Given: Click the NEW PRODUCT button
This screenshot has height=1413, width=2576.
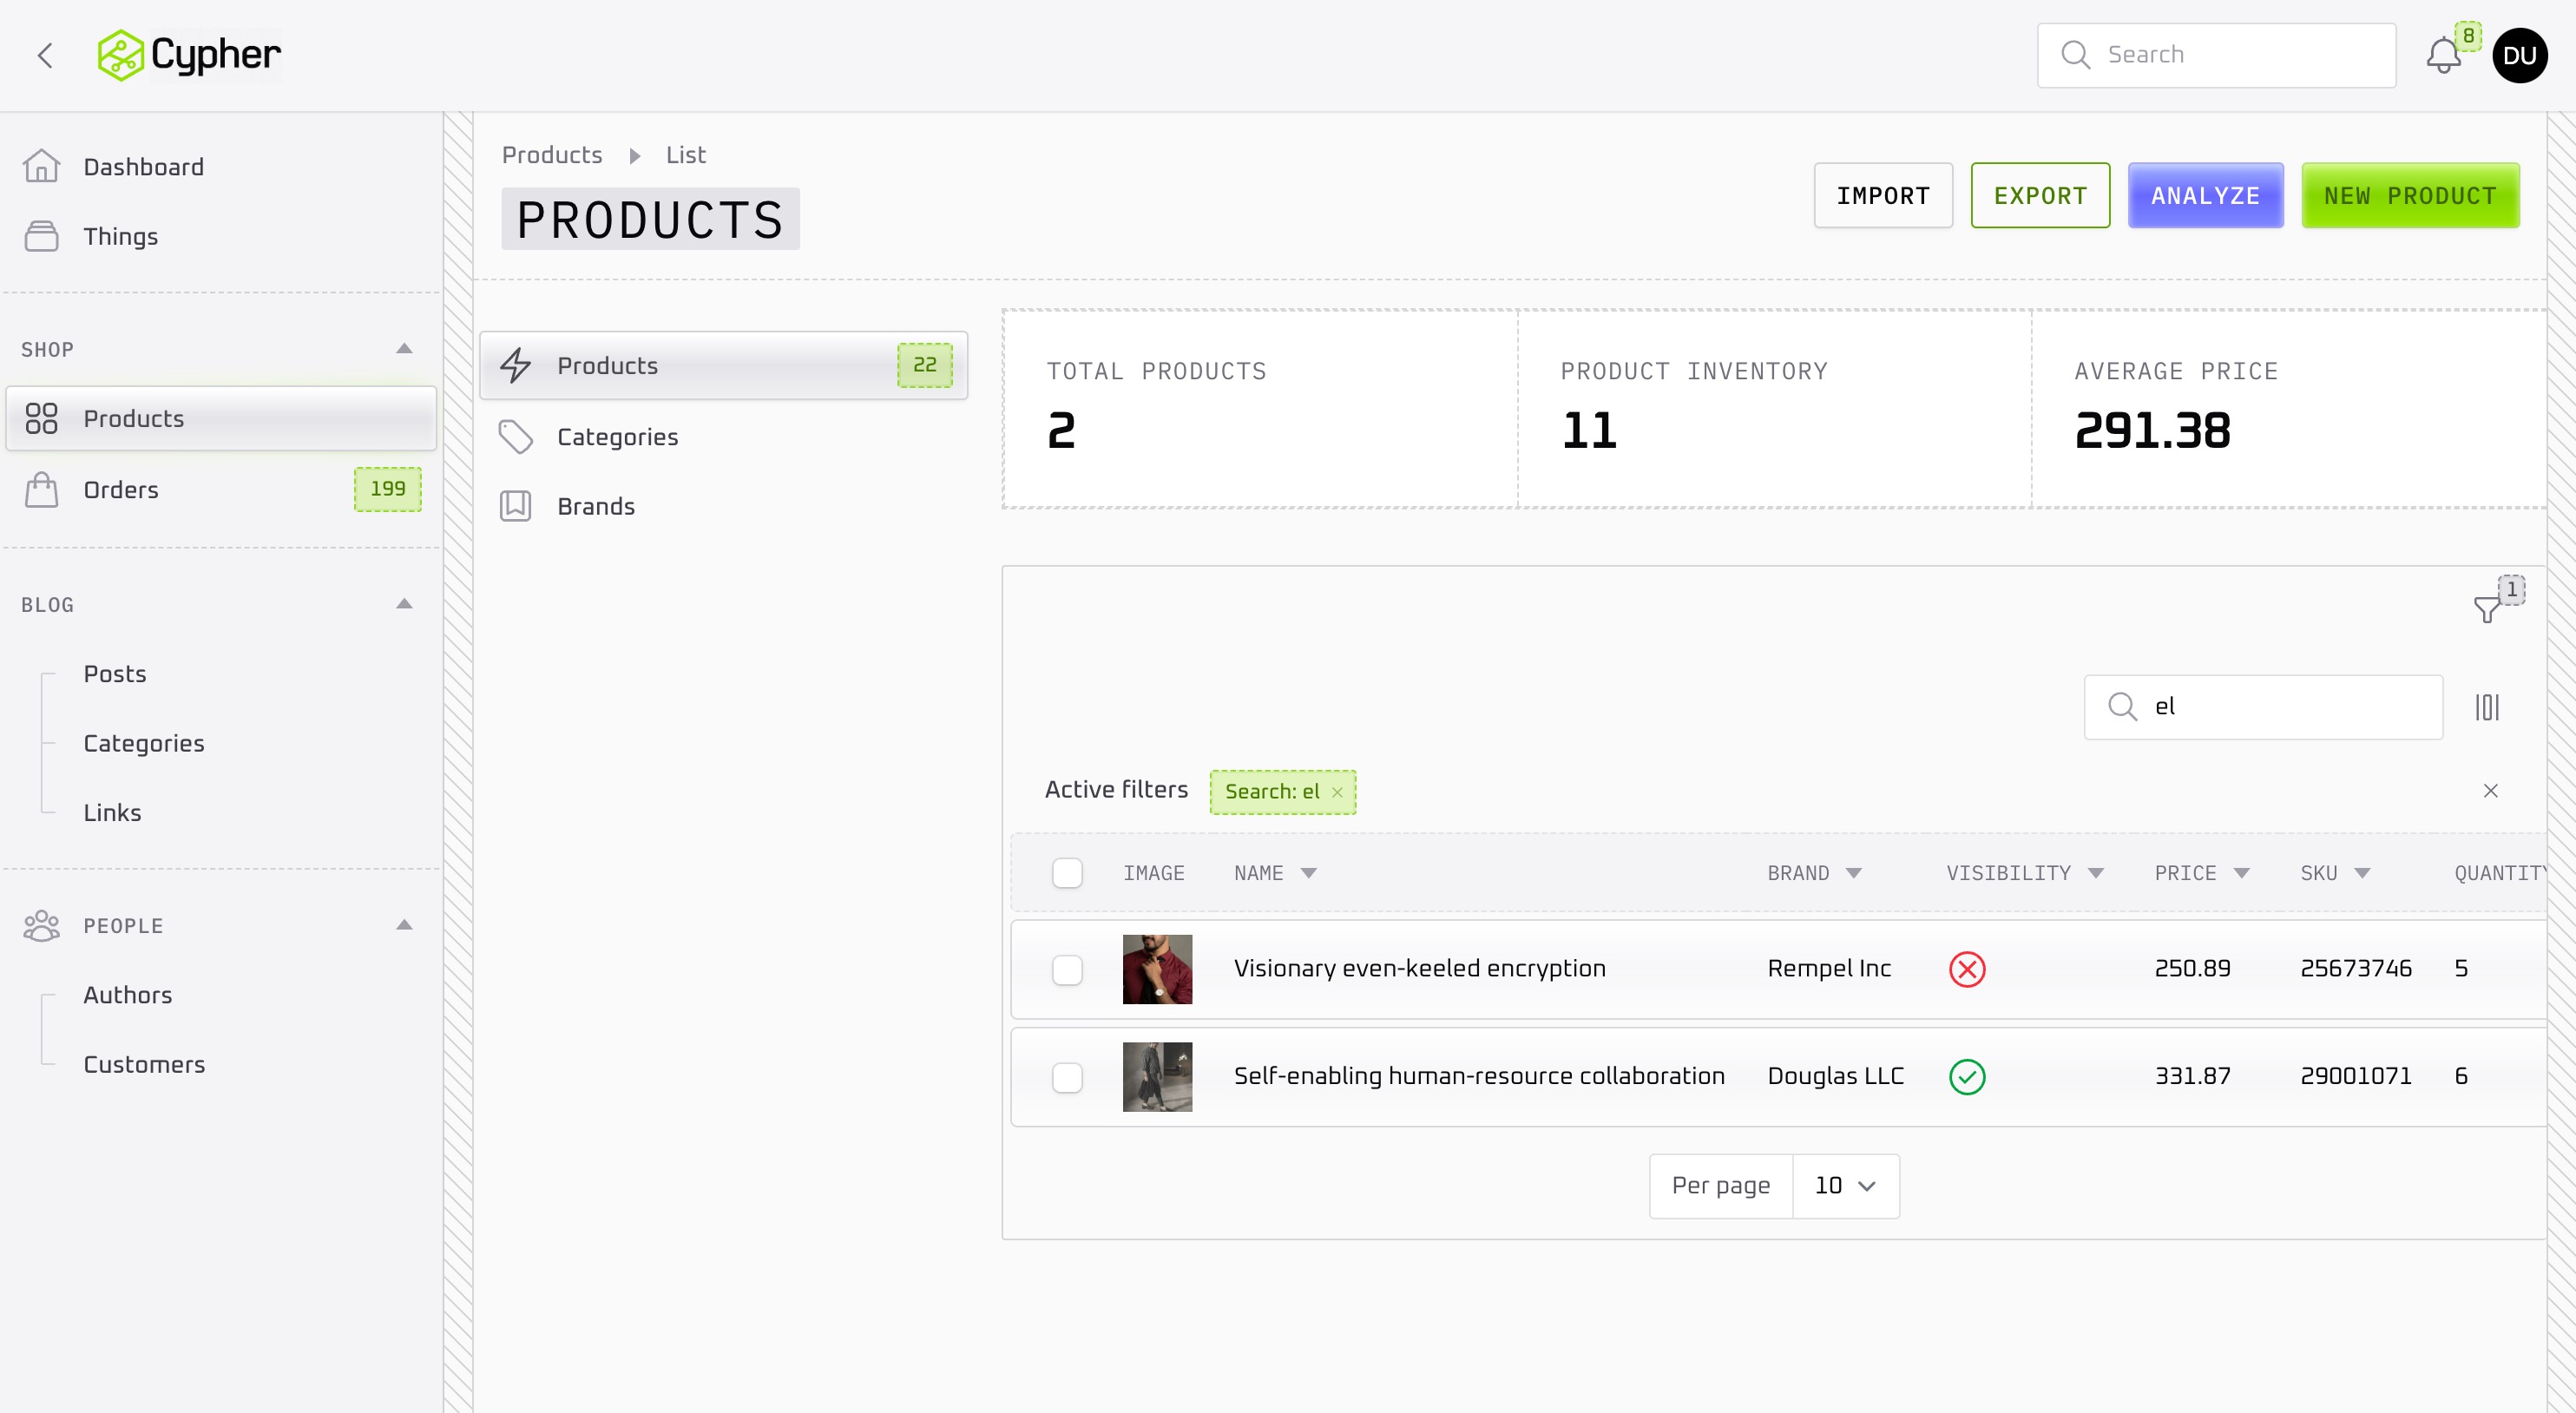Looking at the screenshot, I should pos(2410,195).
